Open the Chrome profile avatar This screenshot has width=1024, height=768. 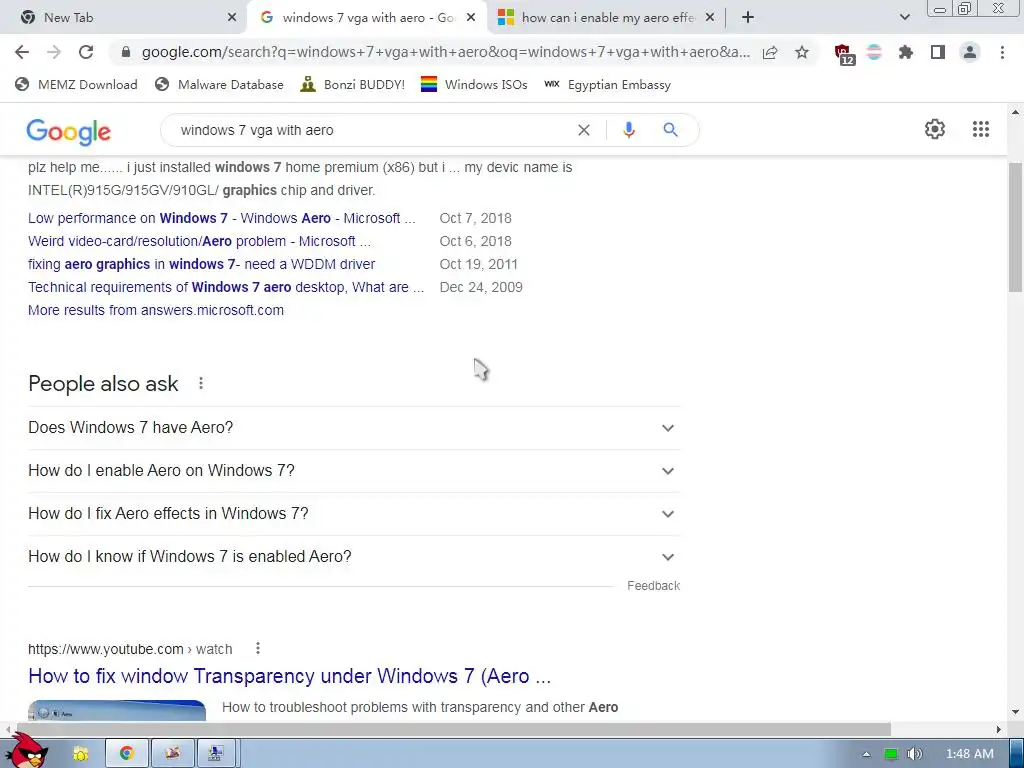970,52
